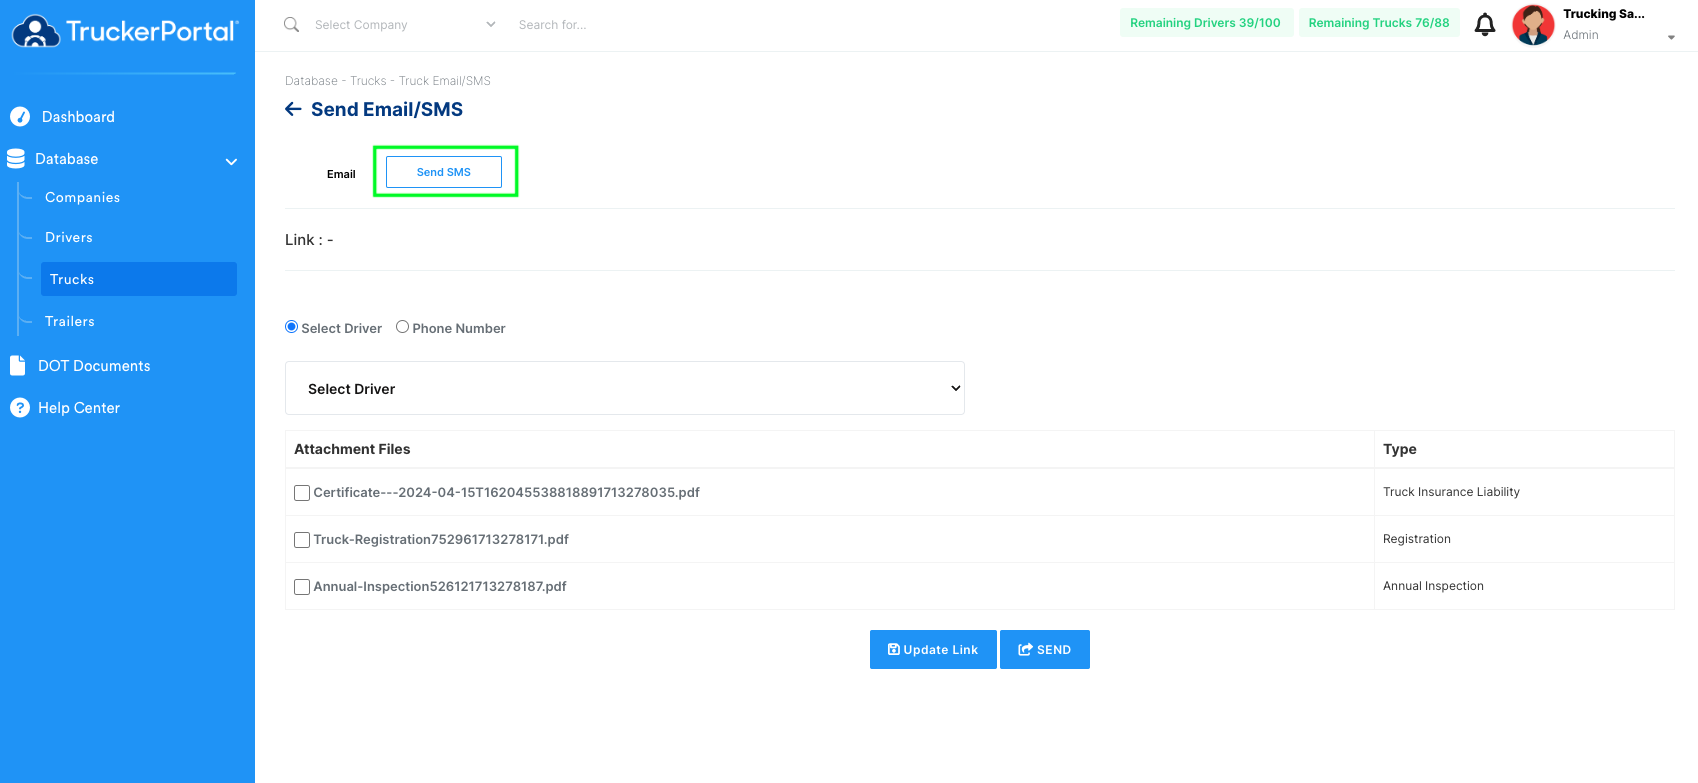Viewport: 1698px width, 783px height.
Task: Open the Help Center page
Action: (79, 408)
